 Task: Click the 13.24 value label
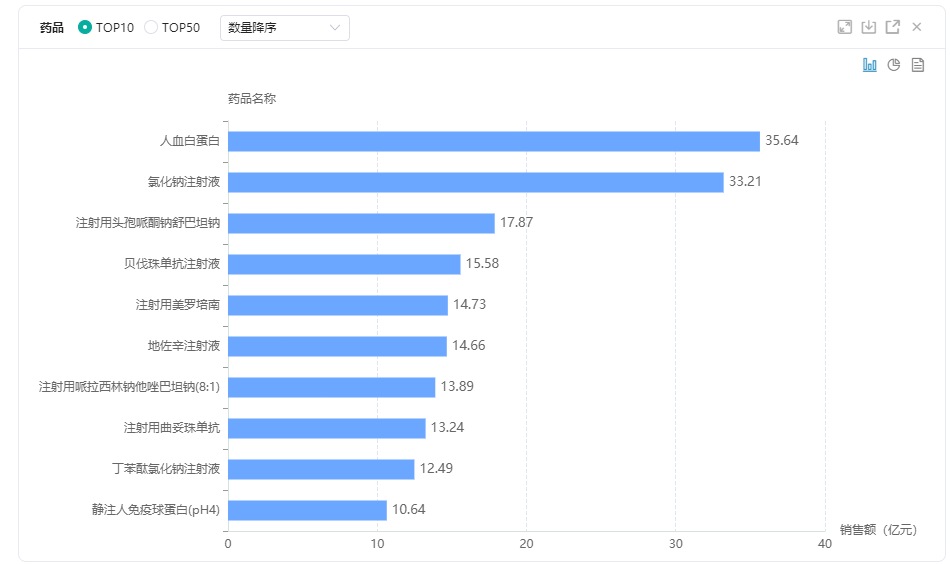(x=447, y=427)
